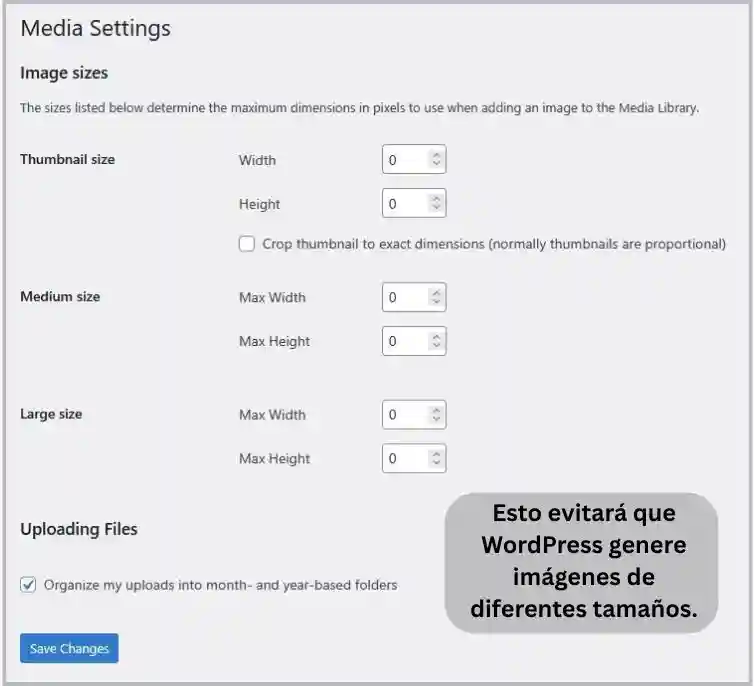Click the Large size row label
The image size is (755, 686).
click(51, 414)
